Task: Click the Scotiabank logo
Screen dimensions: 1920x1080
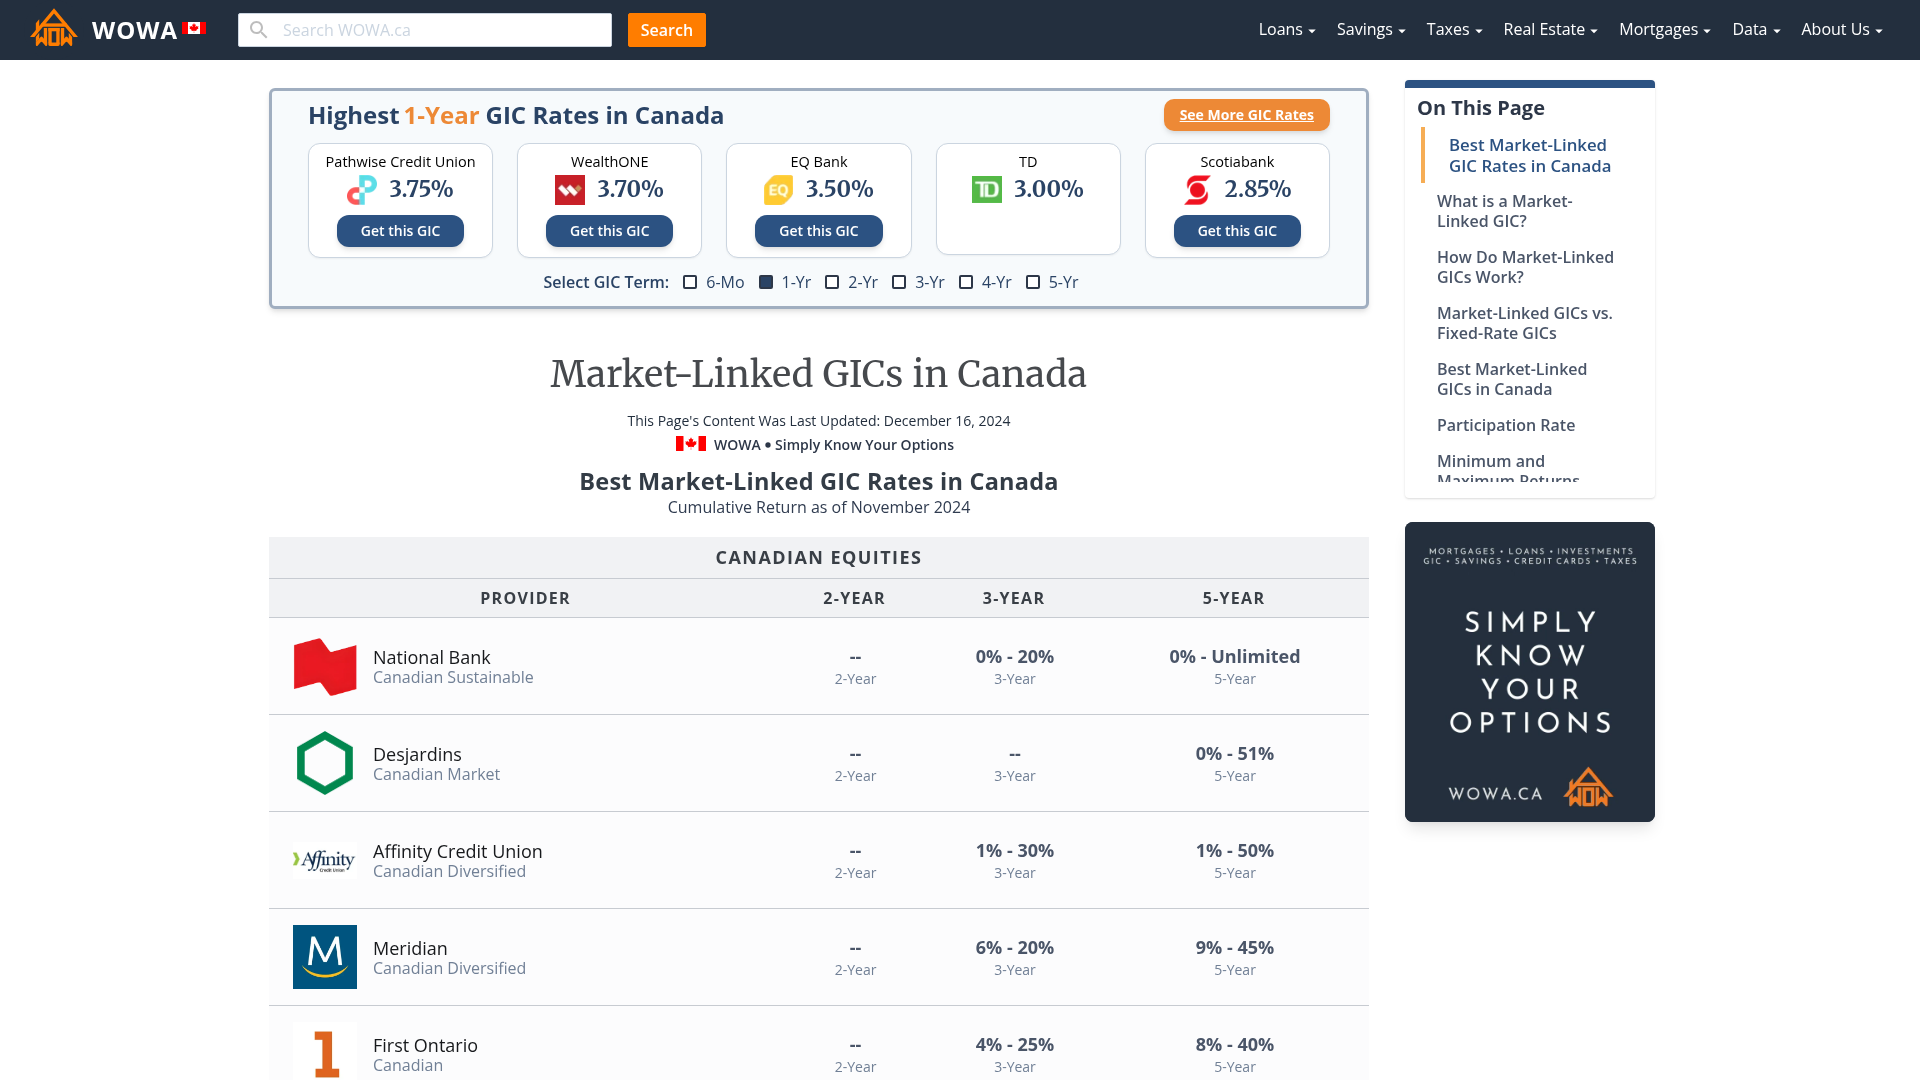Action: 1197,189
